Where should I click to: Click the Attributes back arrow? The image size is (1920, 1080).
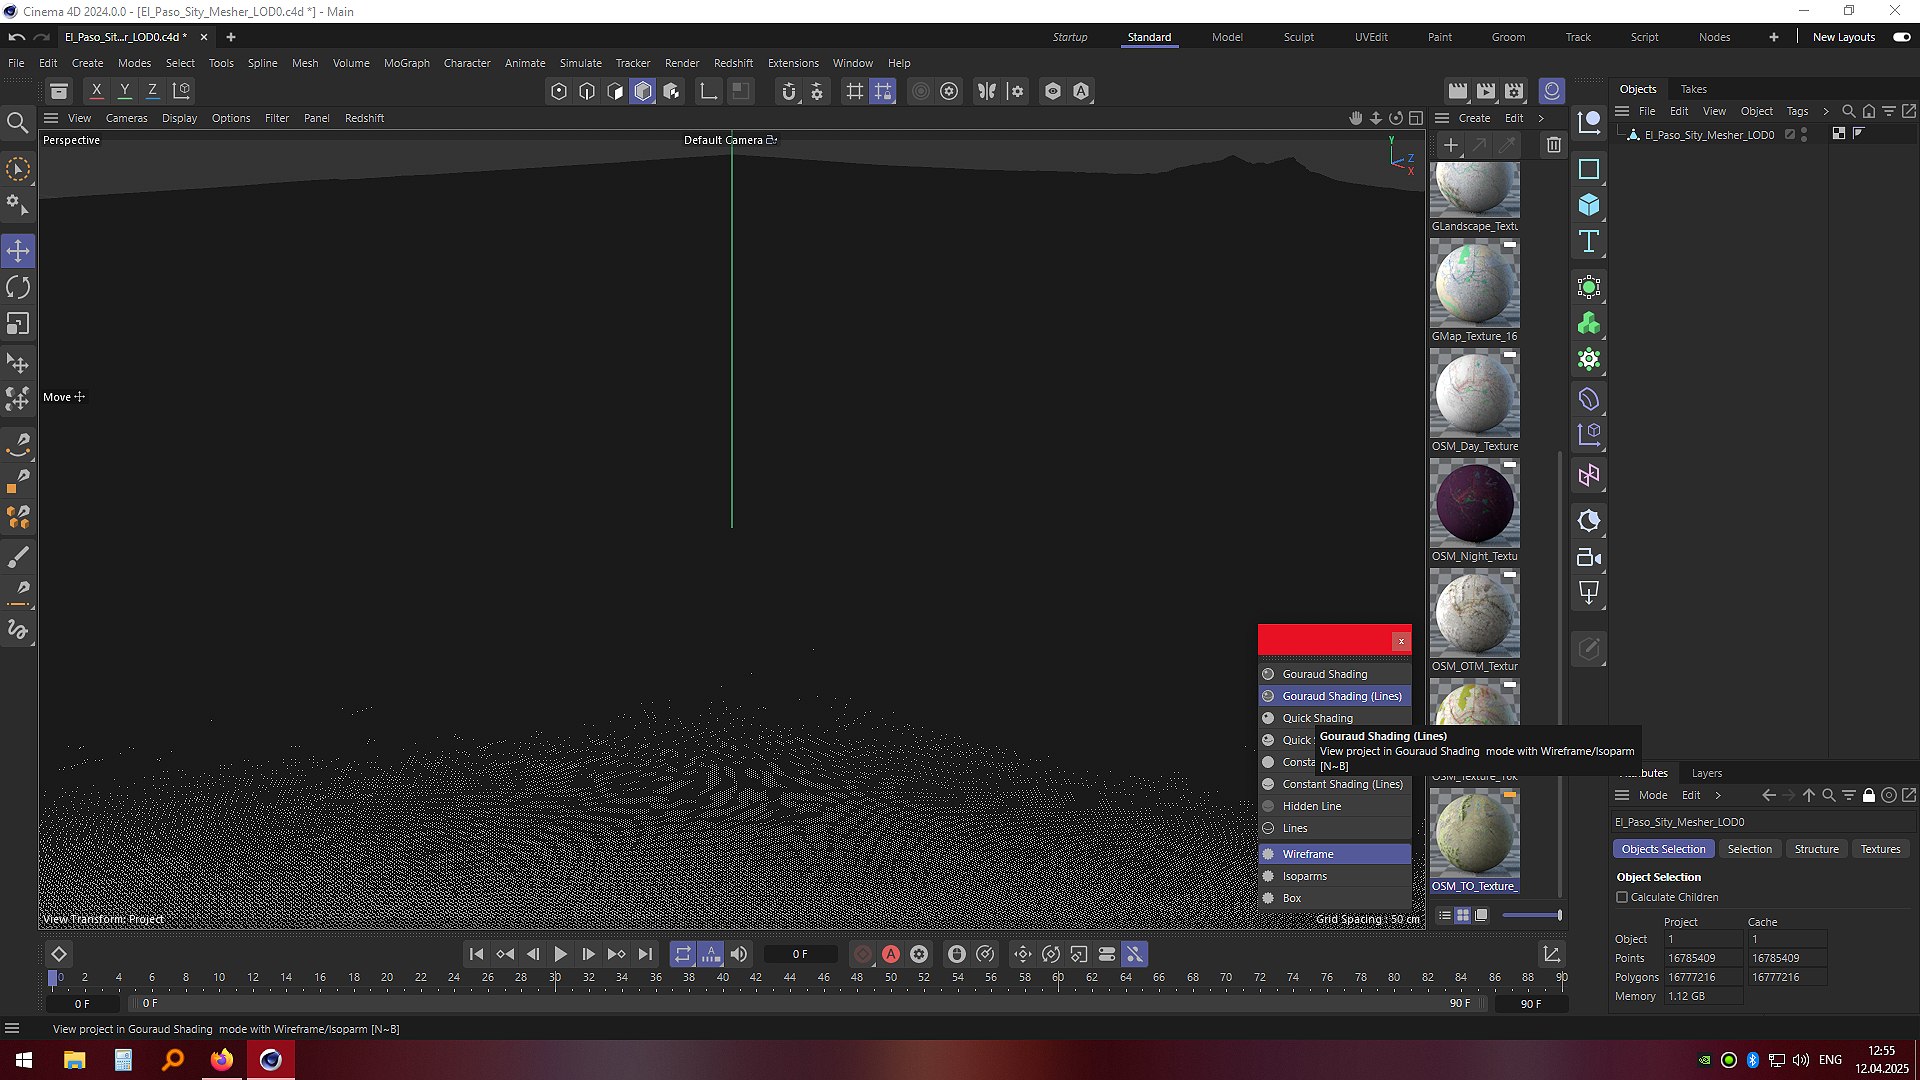(1769, 795)
